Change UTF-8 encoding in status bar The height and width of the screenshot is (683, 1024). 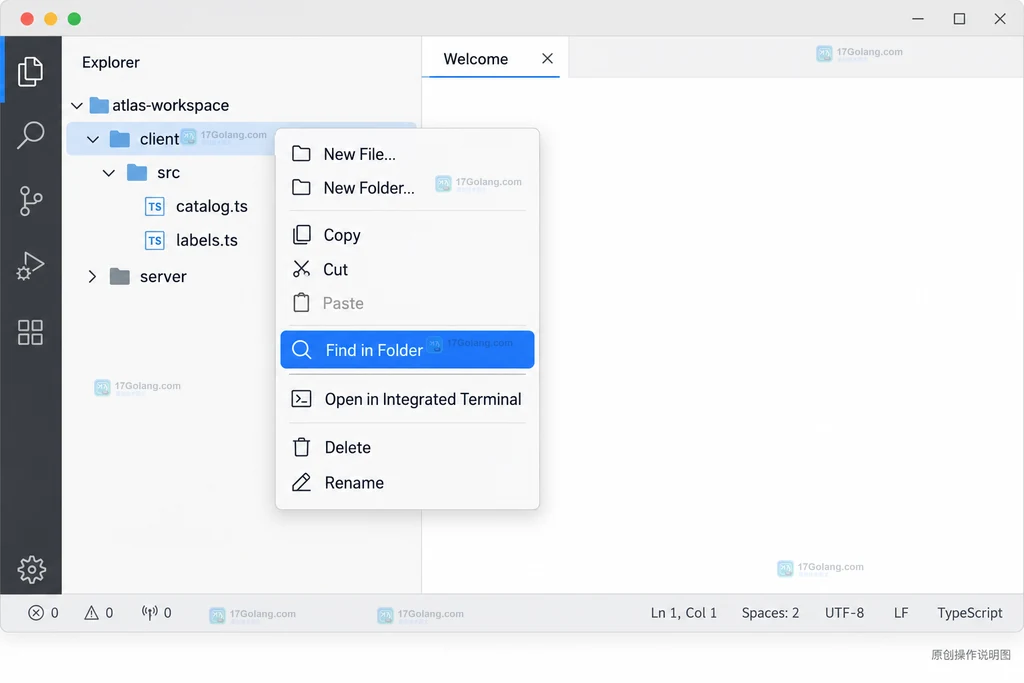pyautogui.click(x=844, y=612)
